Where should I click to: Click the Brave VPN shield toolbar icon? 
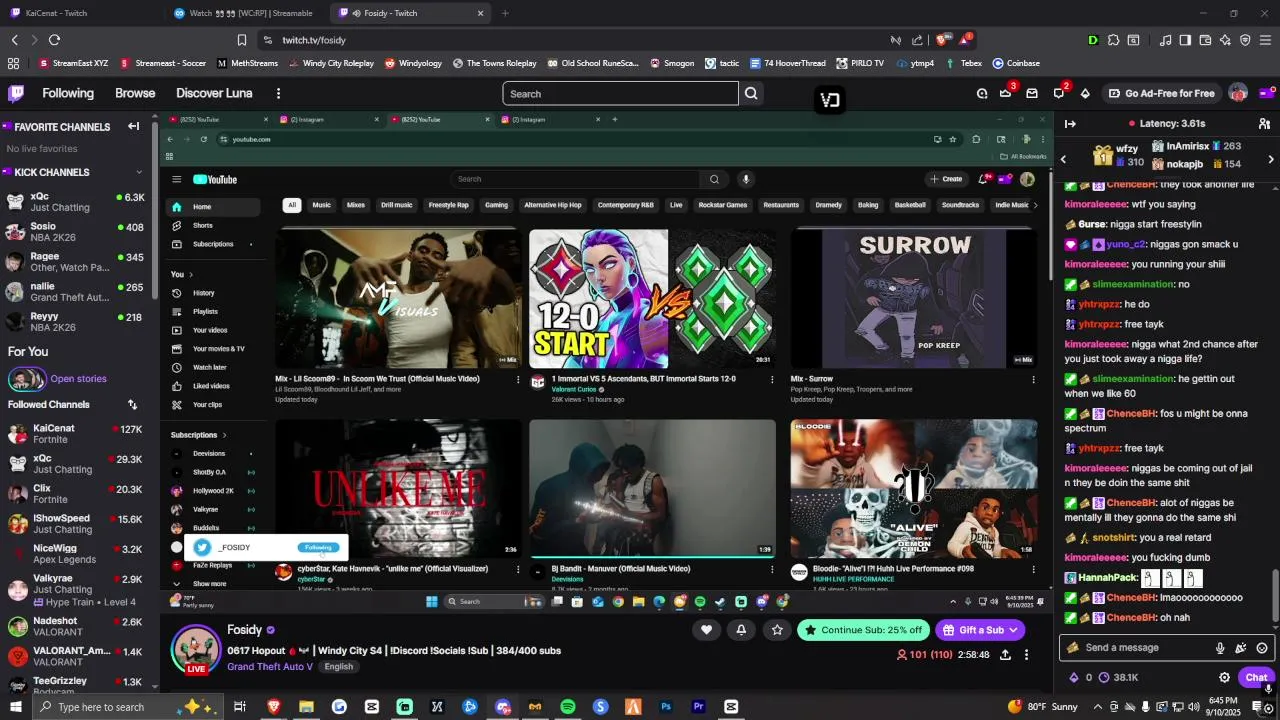[1245, 40]
